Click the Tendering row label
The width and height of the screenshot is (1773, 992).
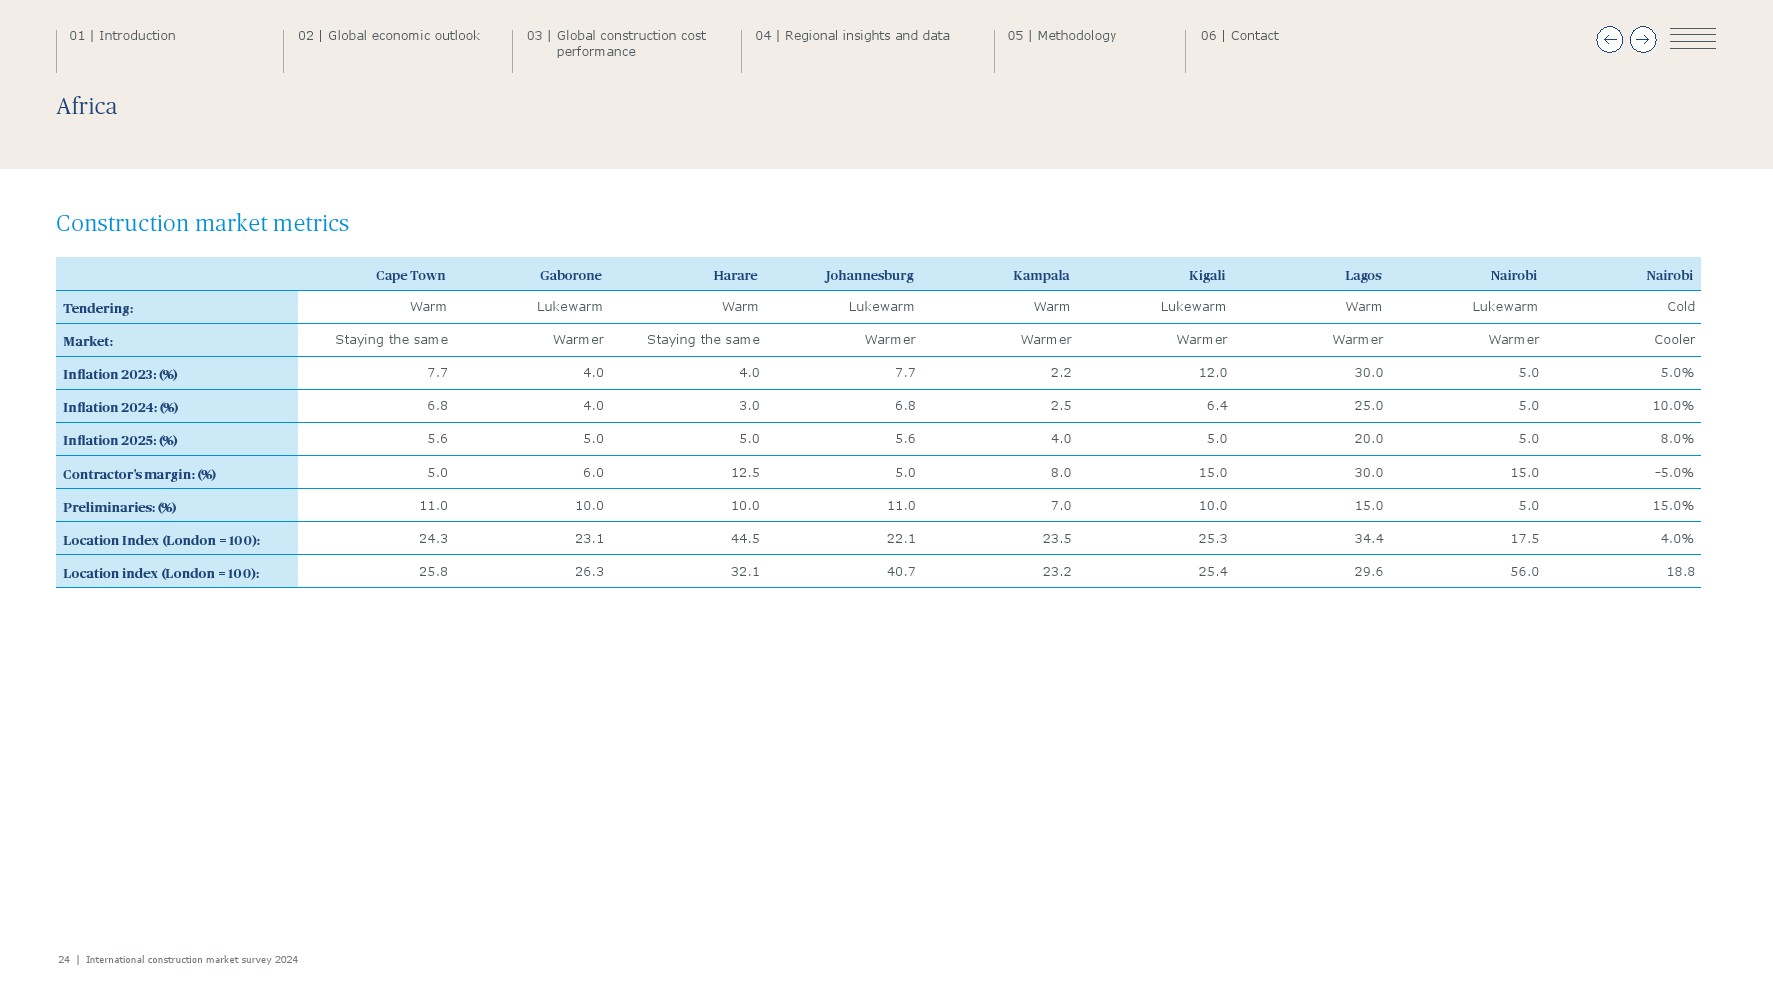pyautogui.click(x=98, y=308)
